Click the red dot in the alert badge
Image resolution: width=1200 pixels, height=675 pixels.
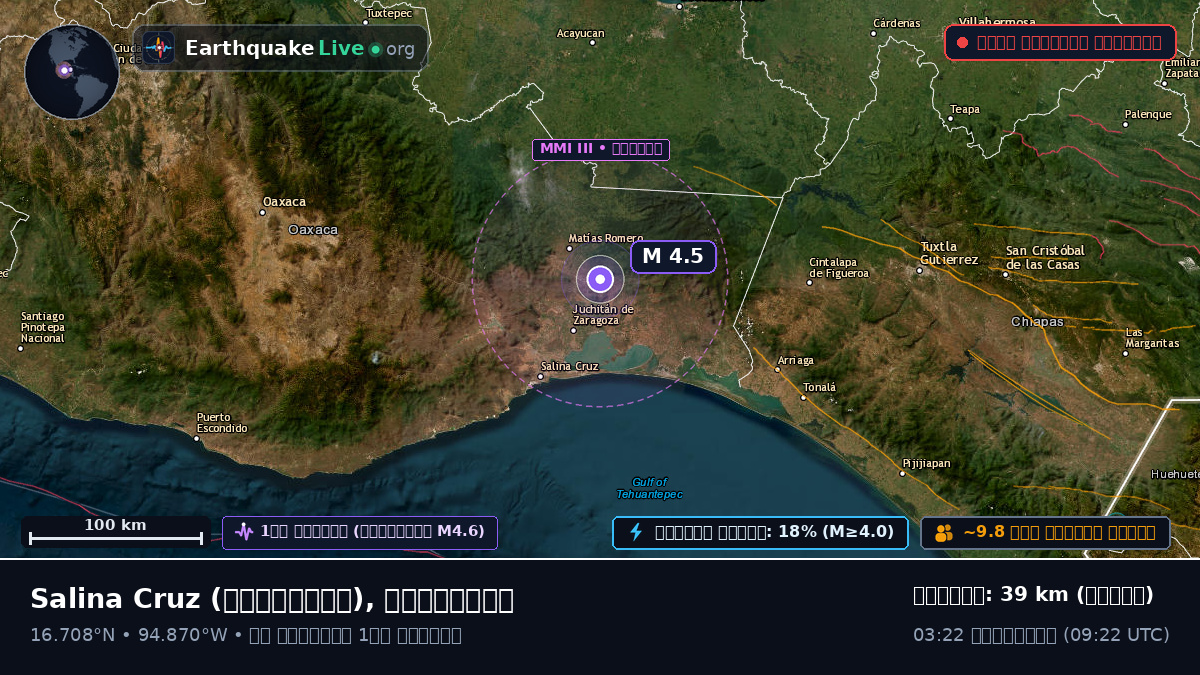pyautogui.click(x=962, y=42)
